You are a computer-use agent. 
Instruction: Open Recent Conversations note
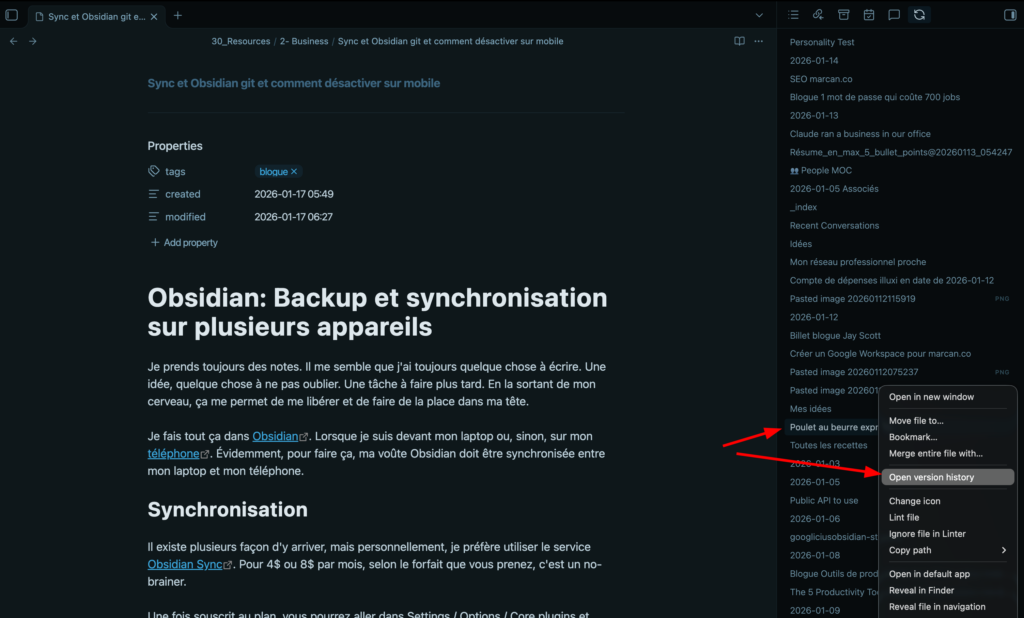click(834, 225)
